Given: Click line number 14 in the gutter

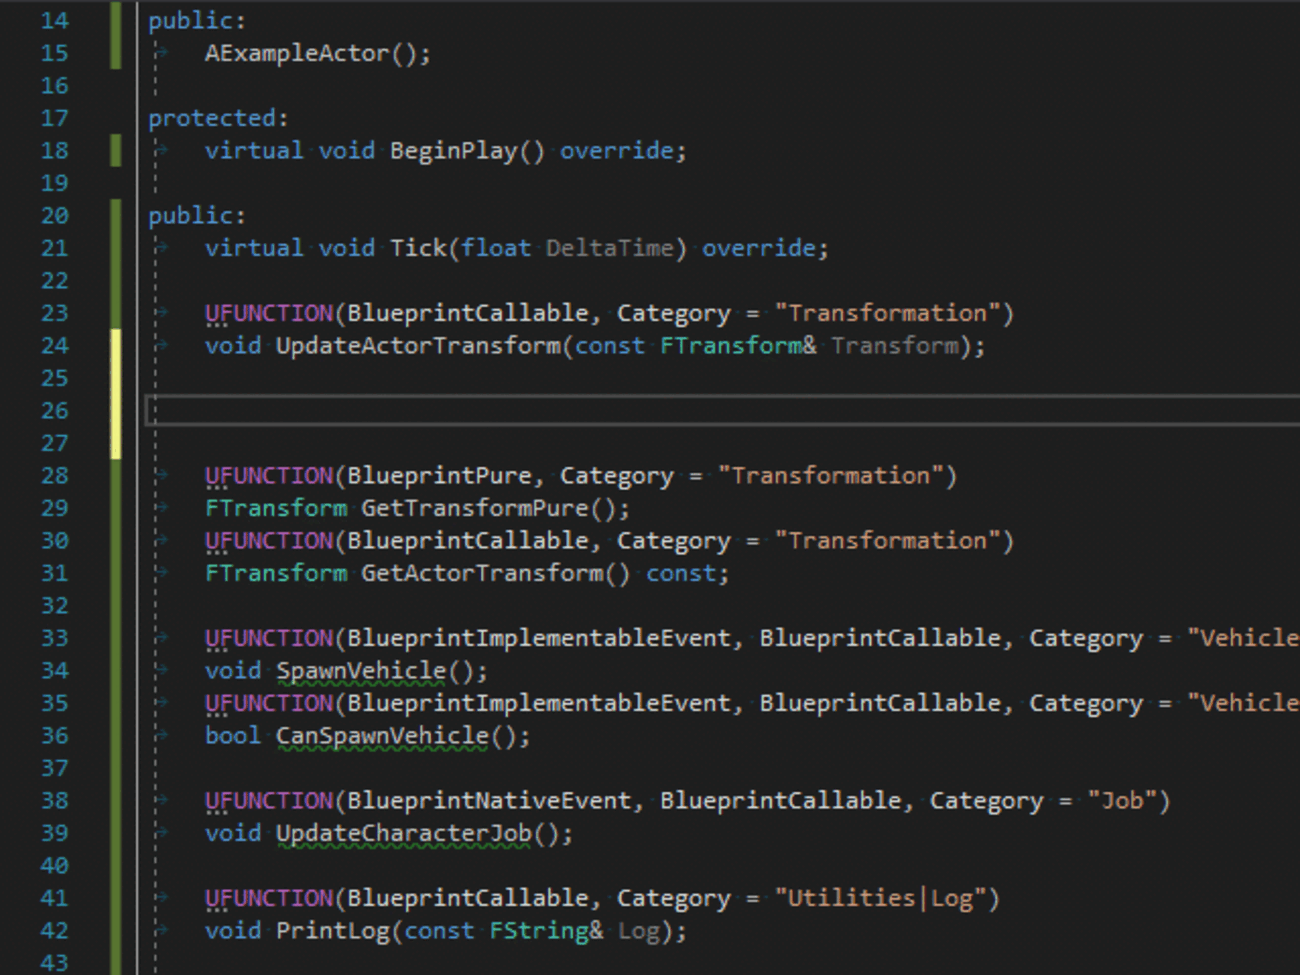Looking at the screenshot, I should tap(55, 21).
